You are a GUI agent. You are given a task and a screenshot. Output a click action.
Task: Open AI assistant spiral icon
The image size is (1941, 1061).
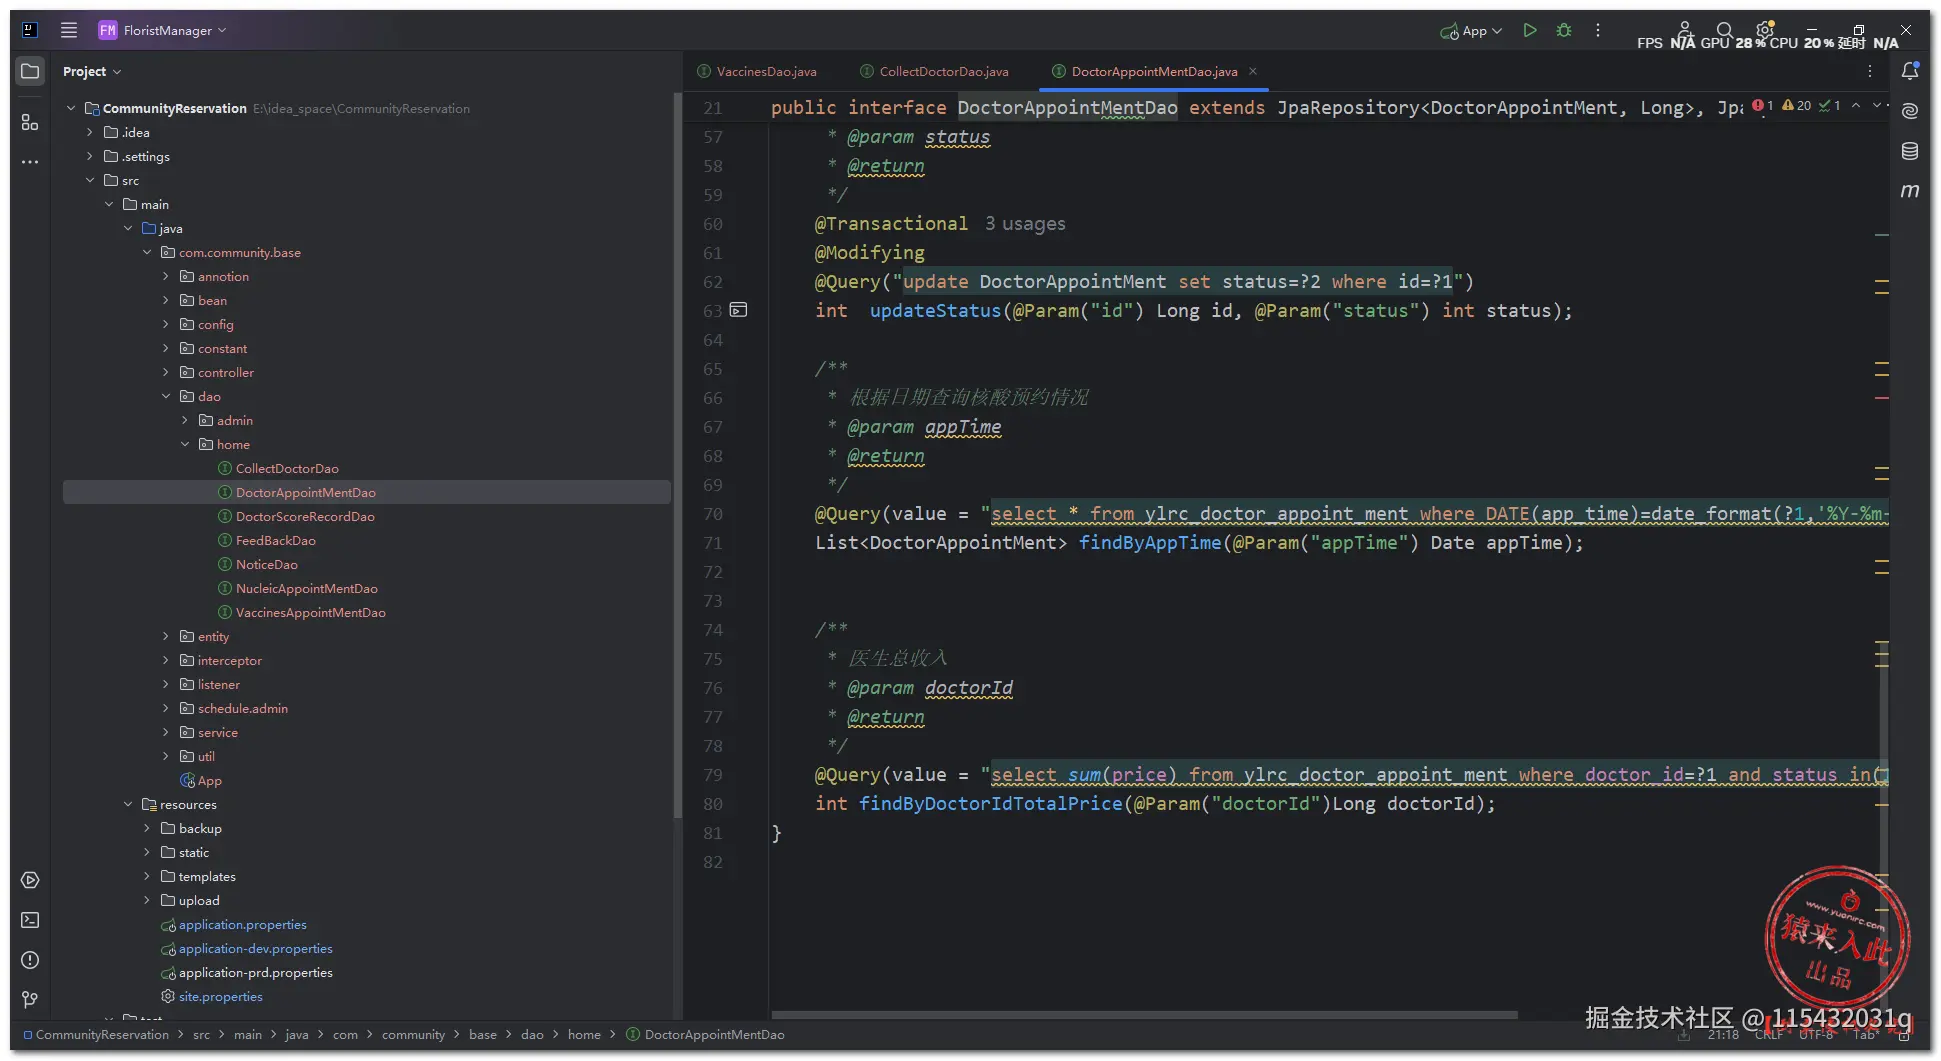(1910, 111)
